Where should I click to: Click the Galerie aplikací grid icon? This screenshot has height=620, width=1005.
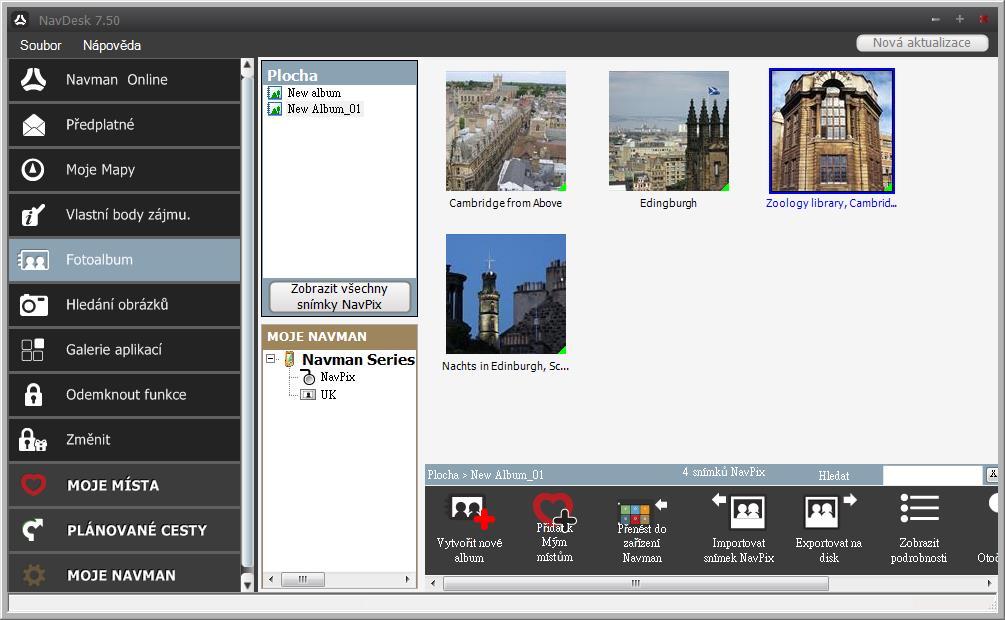33,350
